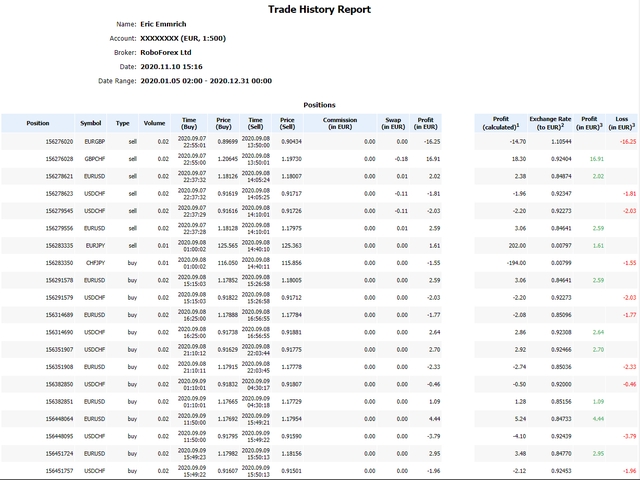Click the Date Range value

[206, 80]
